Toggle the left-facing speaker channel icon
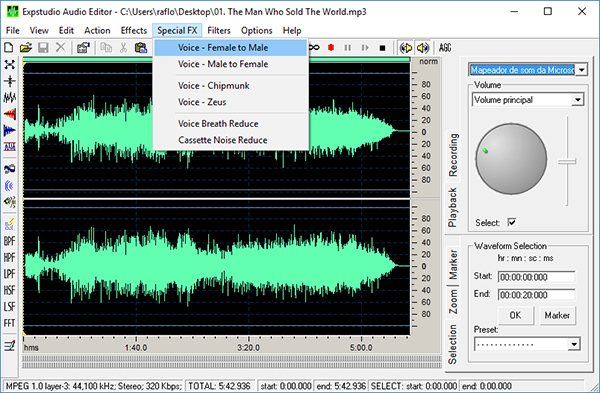Screen dimensions: 600x393 coord(406,48)
